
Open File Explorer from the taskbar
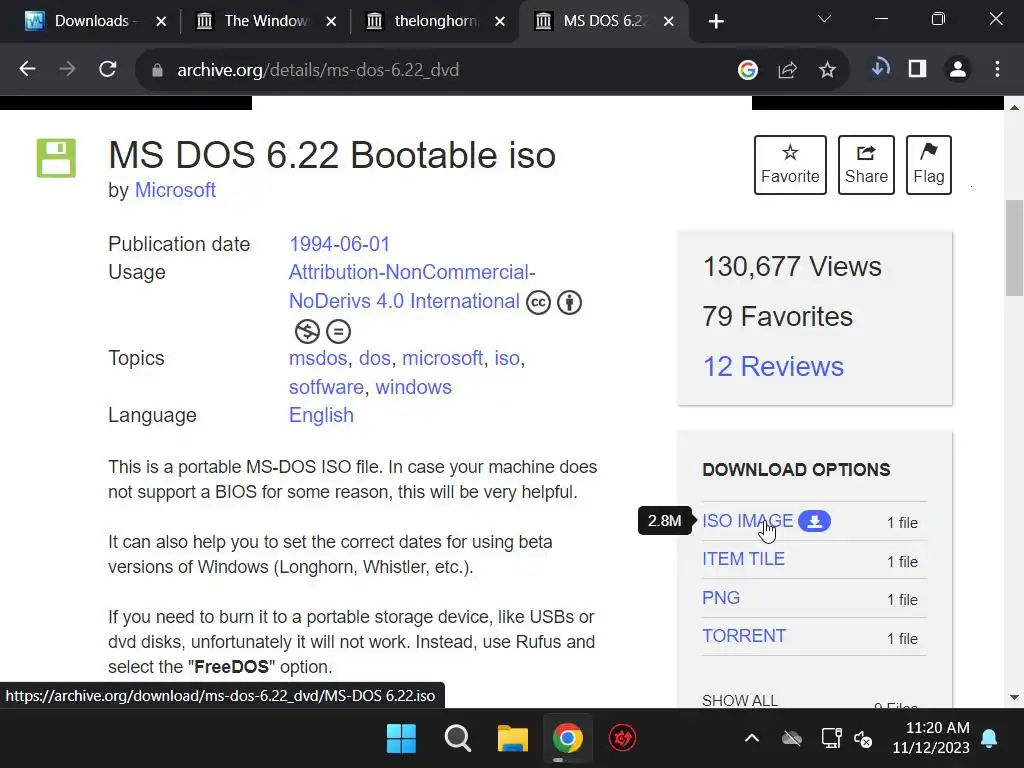tap(513, 739)
